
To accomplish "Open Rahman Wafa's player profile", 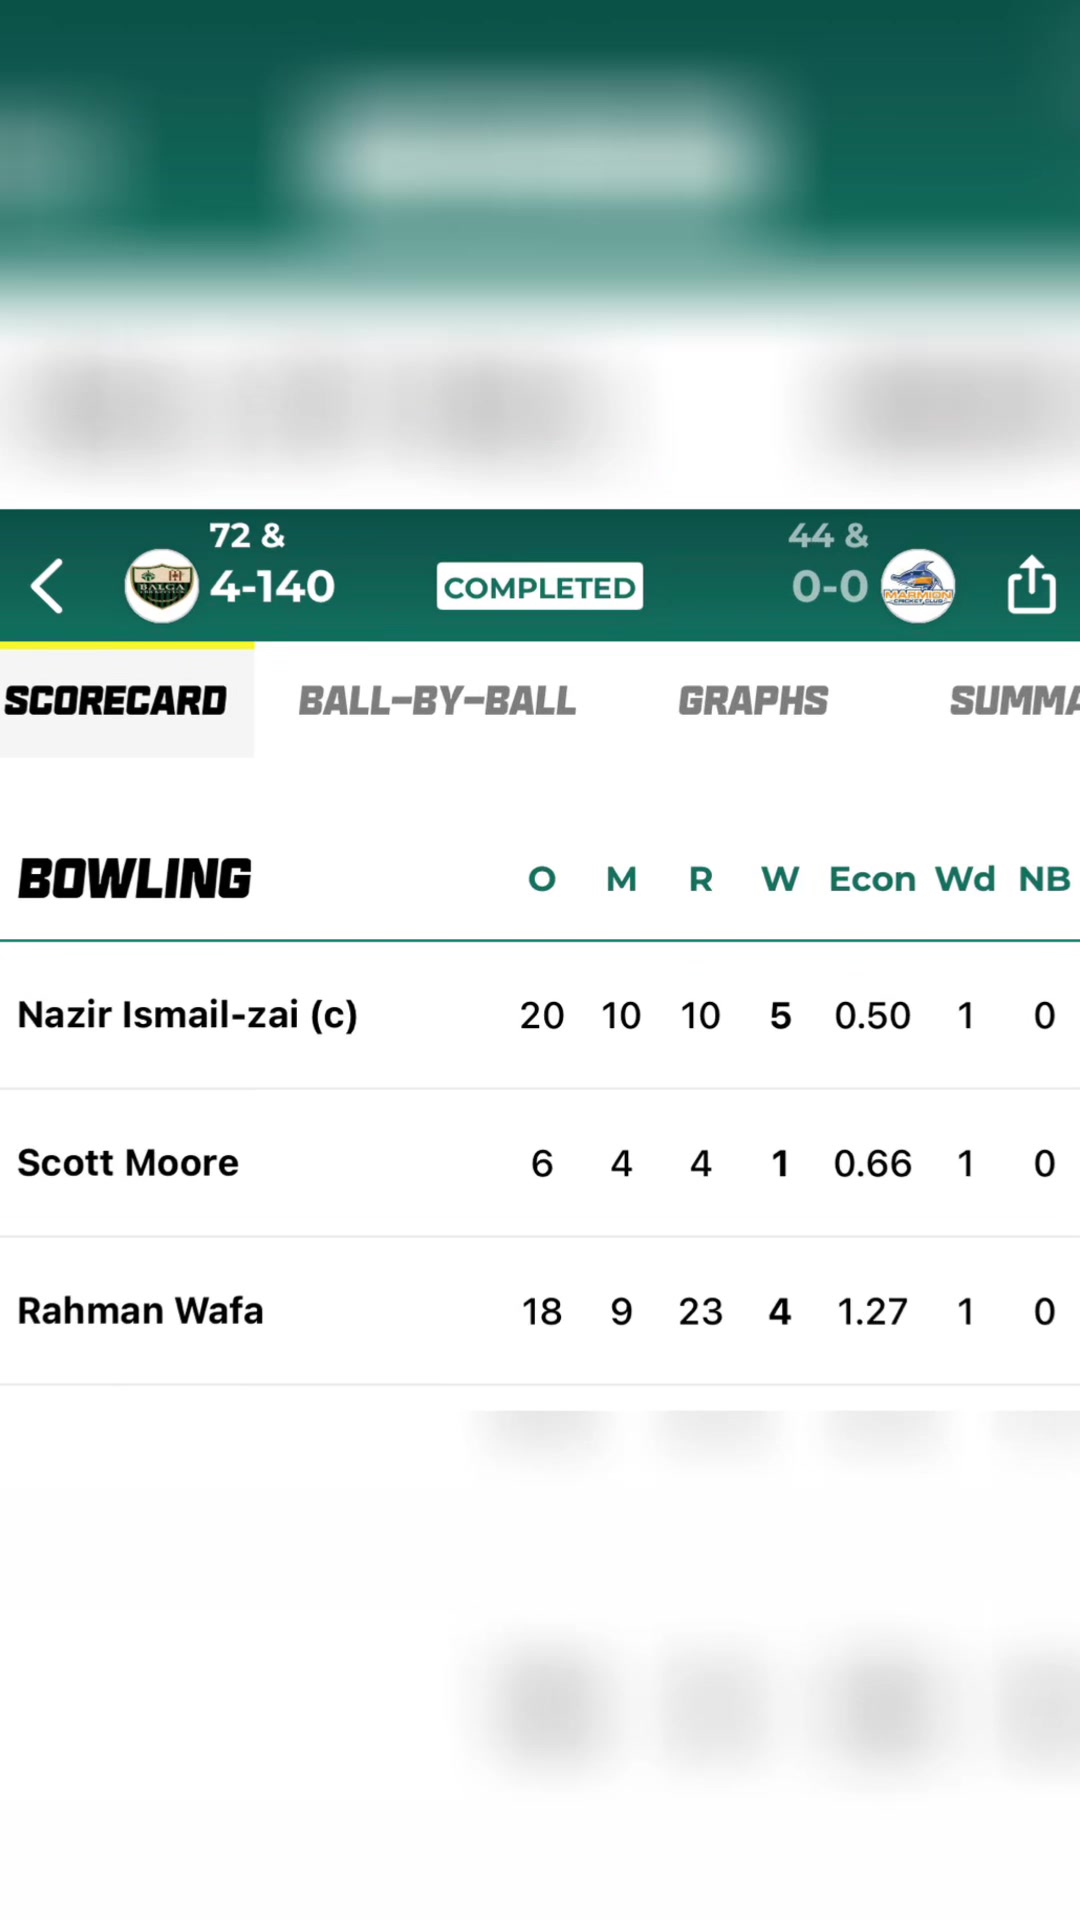I will click(x=140, y=1311).
